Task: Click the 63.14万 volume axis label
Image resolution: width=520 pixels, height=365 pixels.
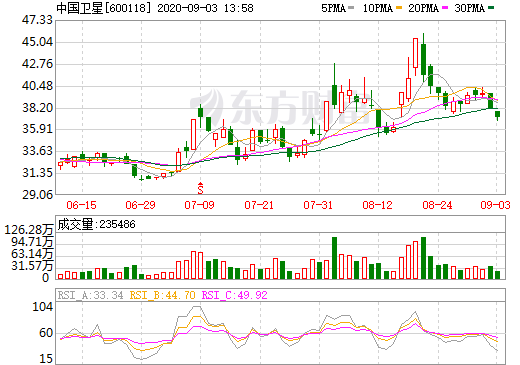Action: [32, 254]
